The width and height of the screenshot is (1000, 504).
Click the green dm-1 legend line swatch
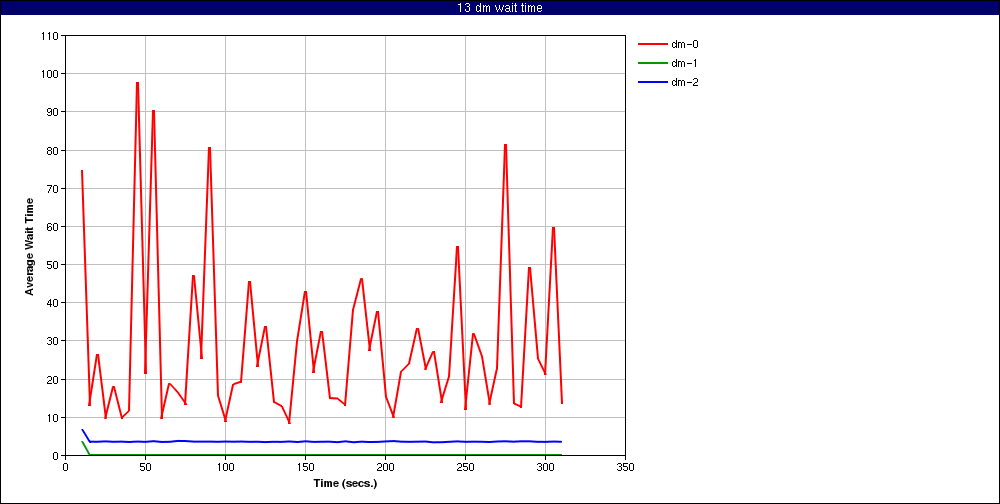[652, 63]
